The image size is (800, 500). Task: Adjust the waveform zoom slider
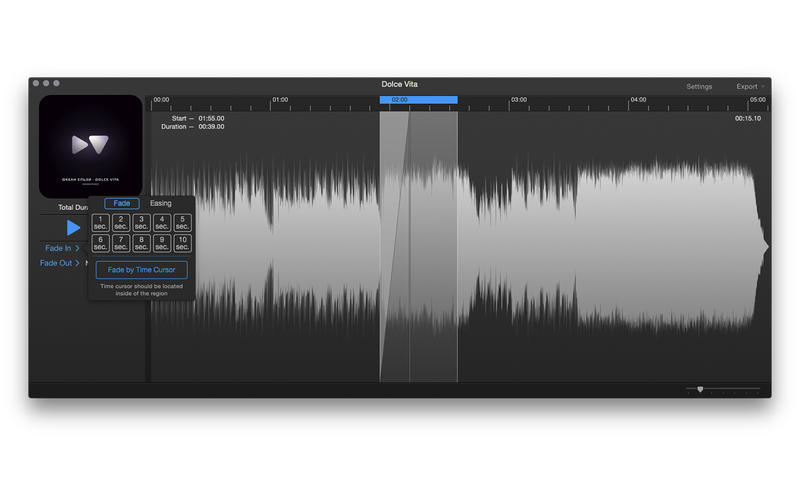(x=700, y=389)
